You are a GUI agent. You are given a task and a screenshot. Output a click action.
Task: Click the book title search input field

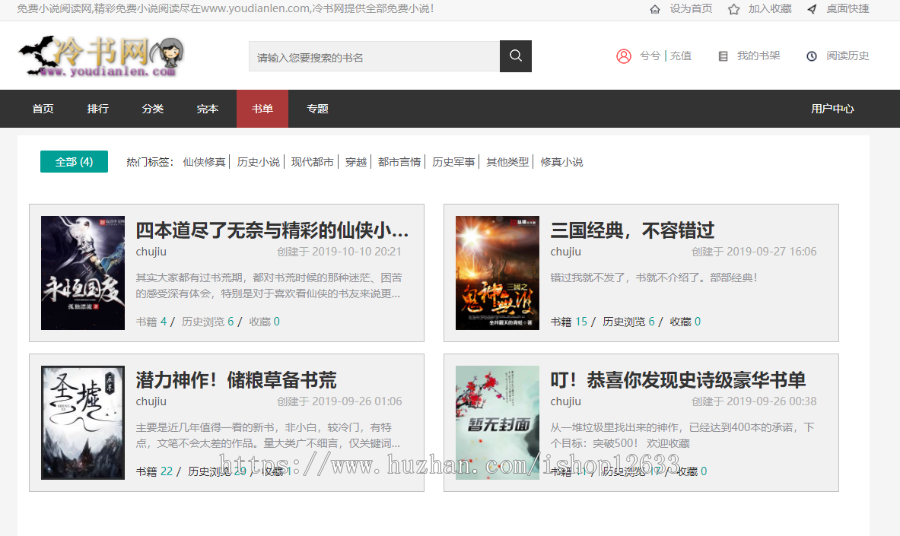374,56
